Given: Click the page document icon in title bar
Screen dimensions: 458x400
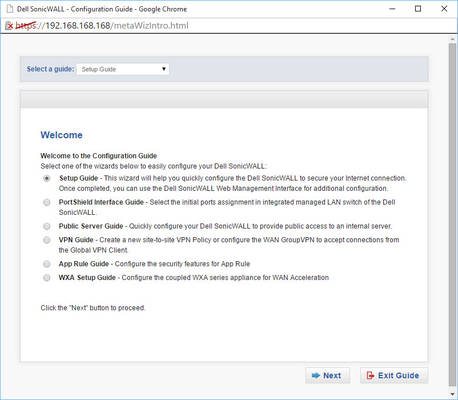Looking at the screenshot, I should 10,9.
